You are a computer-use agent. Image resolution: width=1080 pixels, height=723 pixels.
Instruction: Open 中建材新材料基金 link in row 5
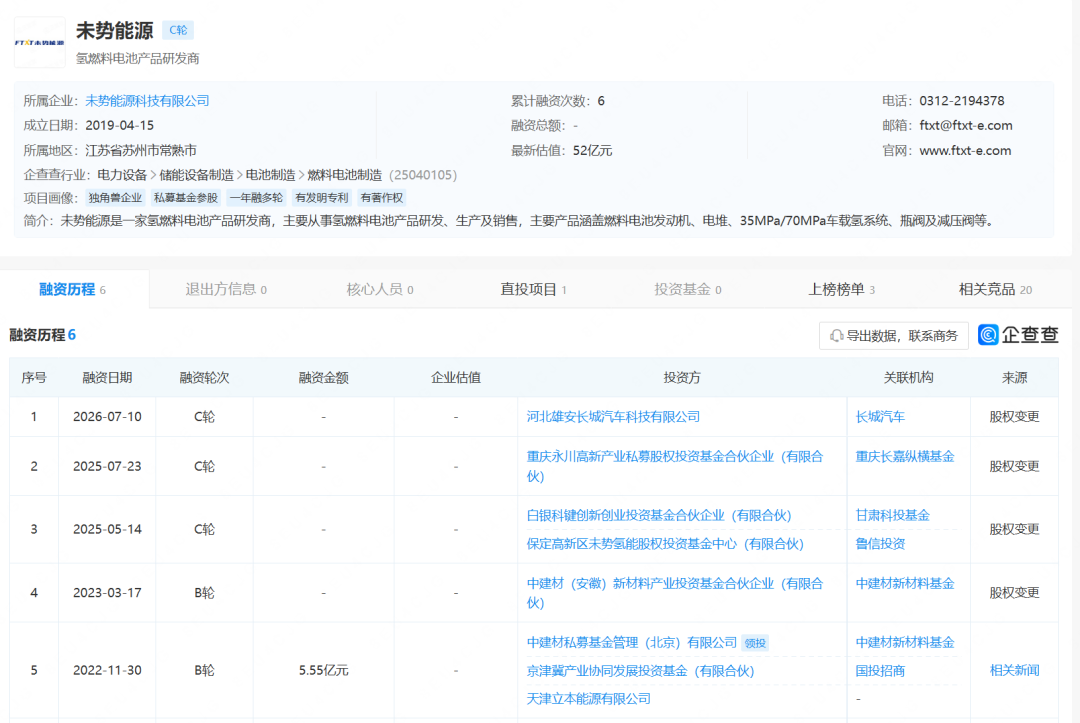tap(904, 642)
